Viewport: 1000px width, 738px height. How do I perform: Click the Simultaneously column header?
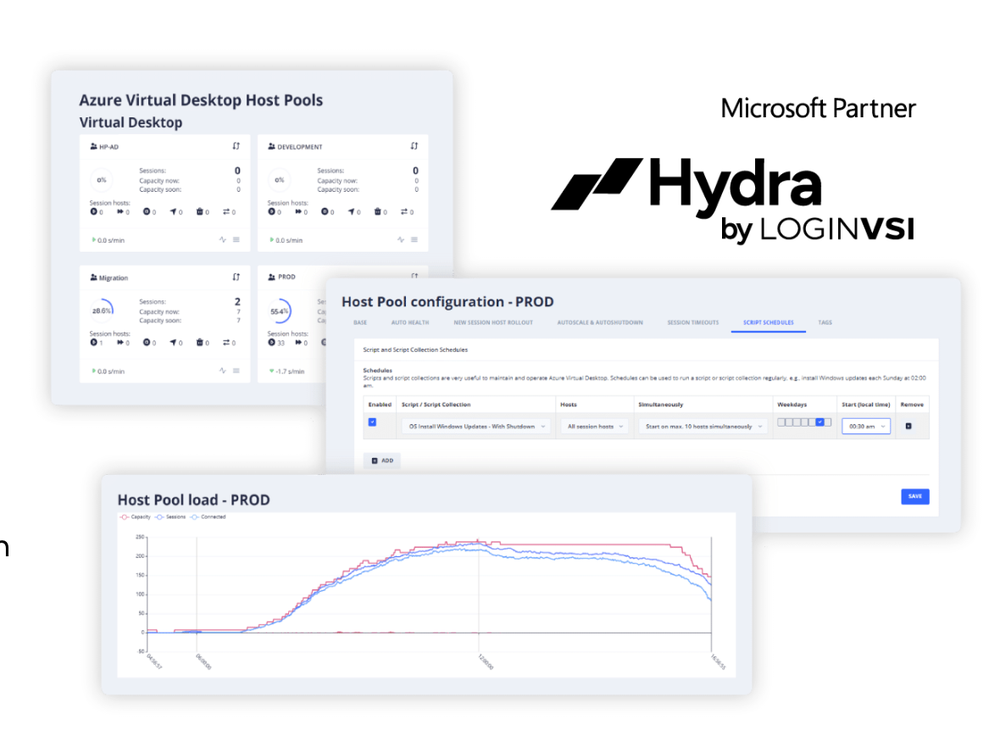(x=661, y=404)
